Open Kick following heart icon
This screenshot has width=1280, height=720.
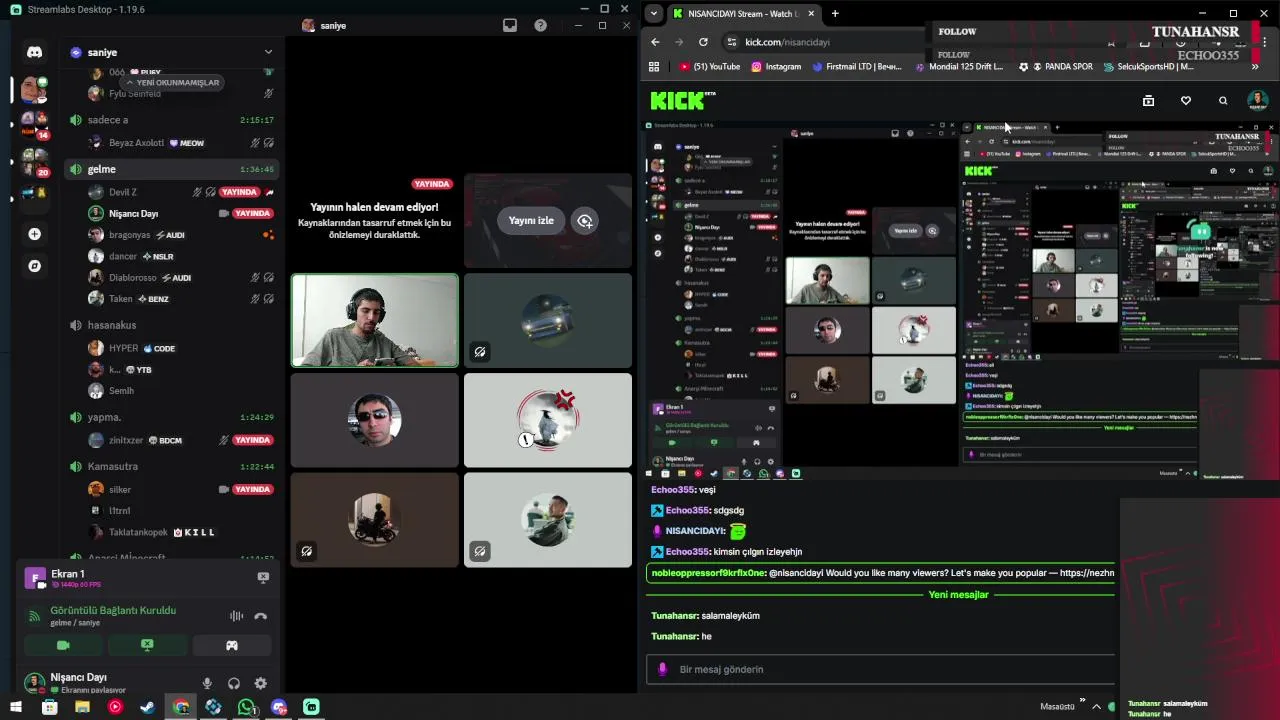point(1186,100)
